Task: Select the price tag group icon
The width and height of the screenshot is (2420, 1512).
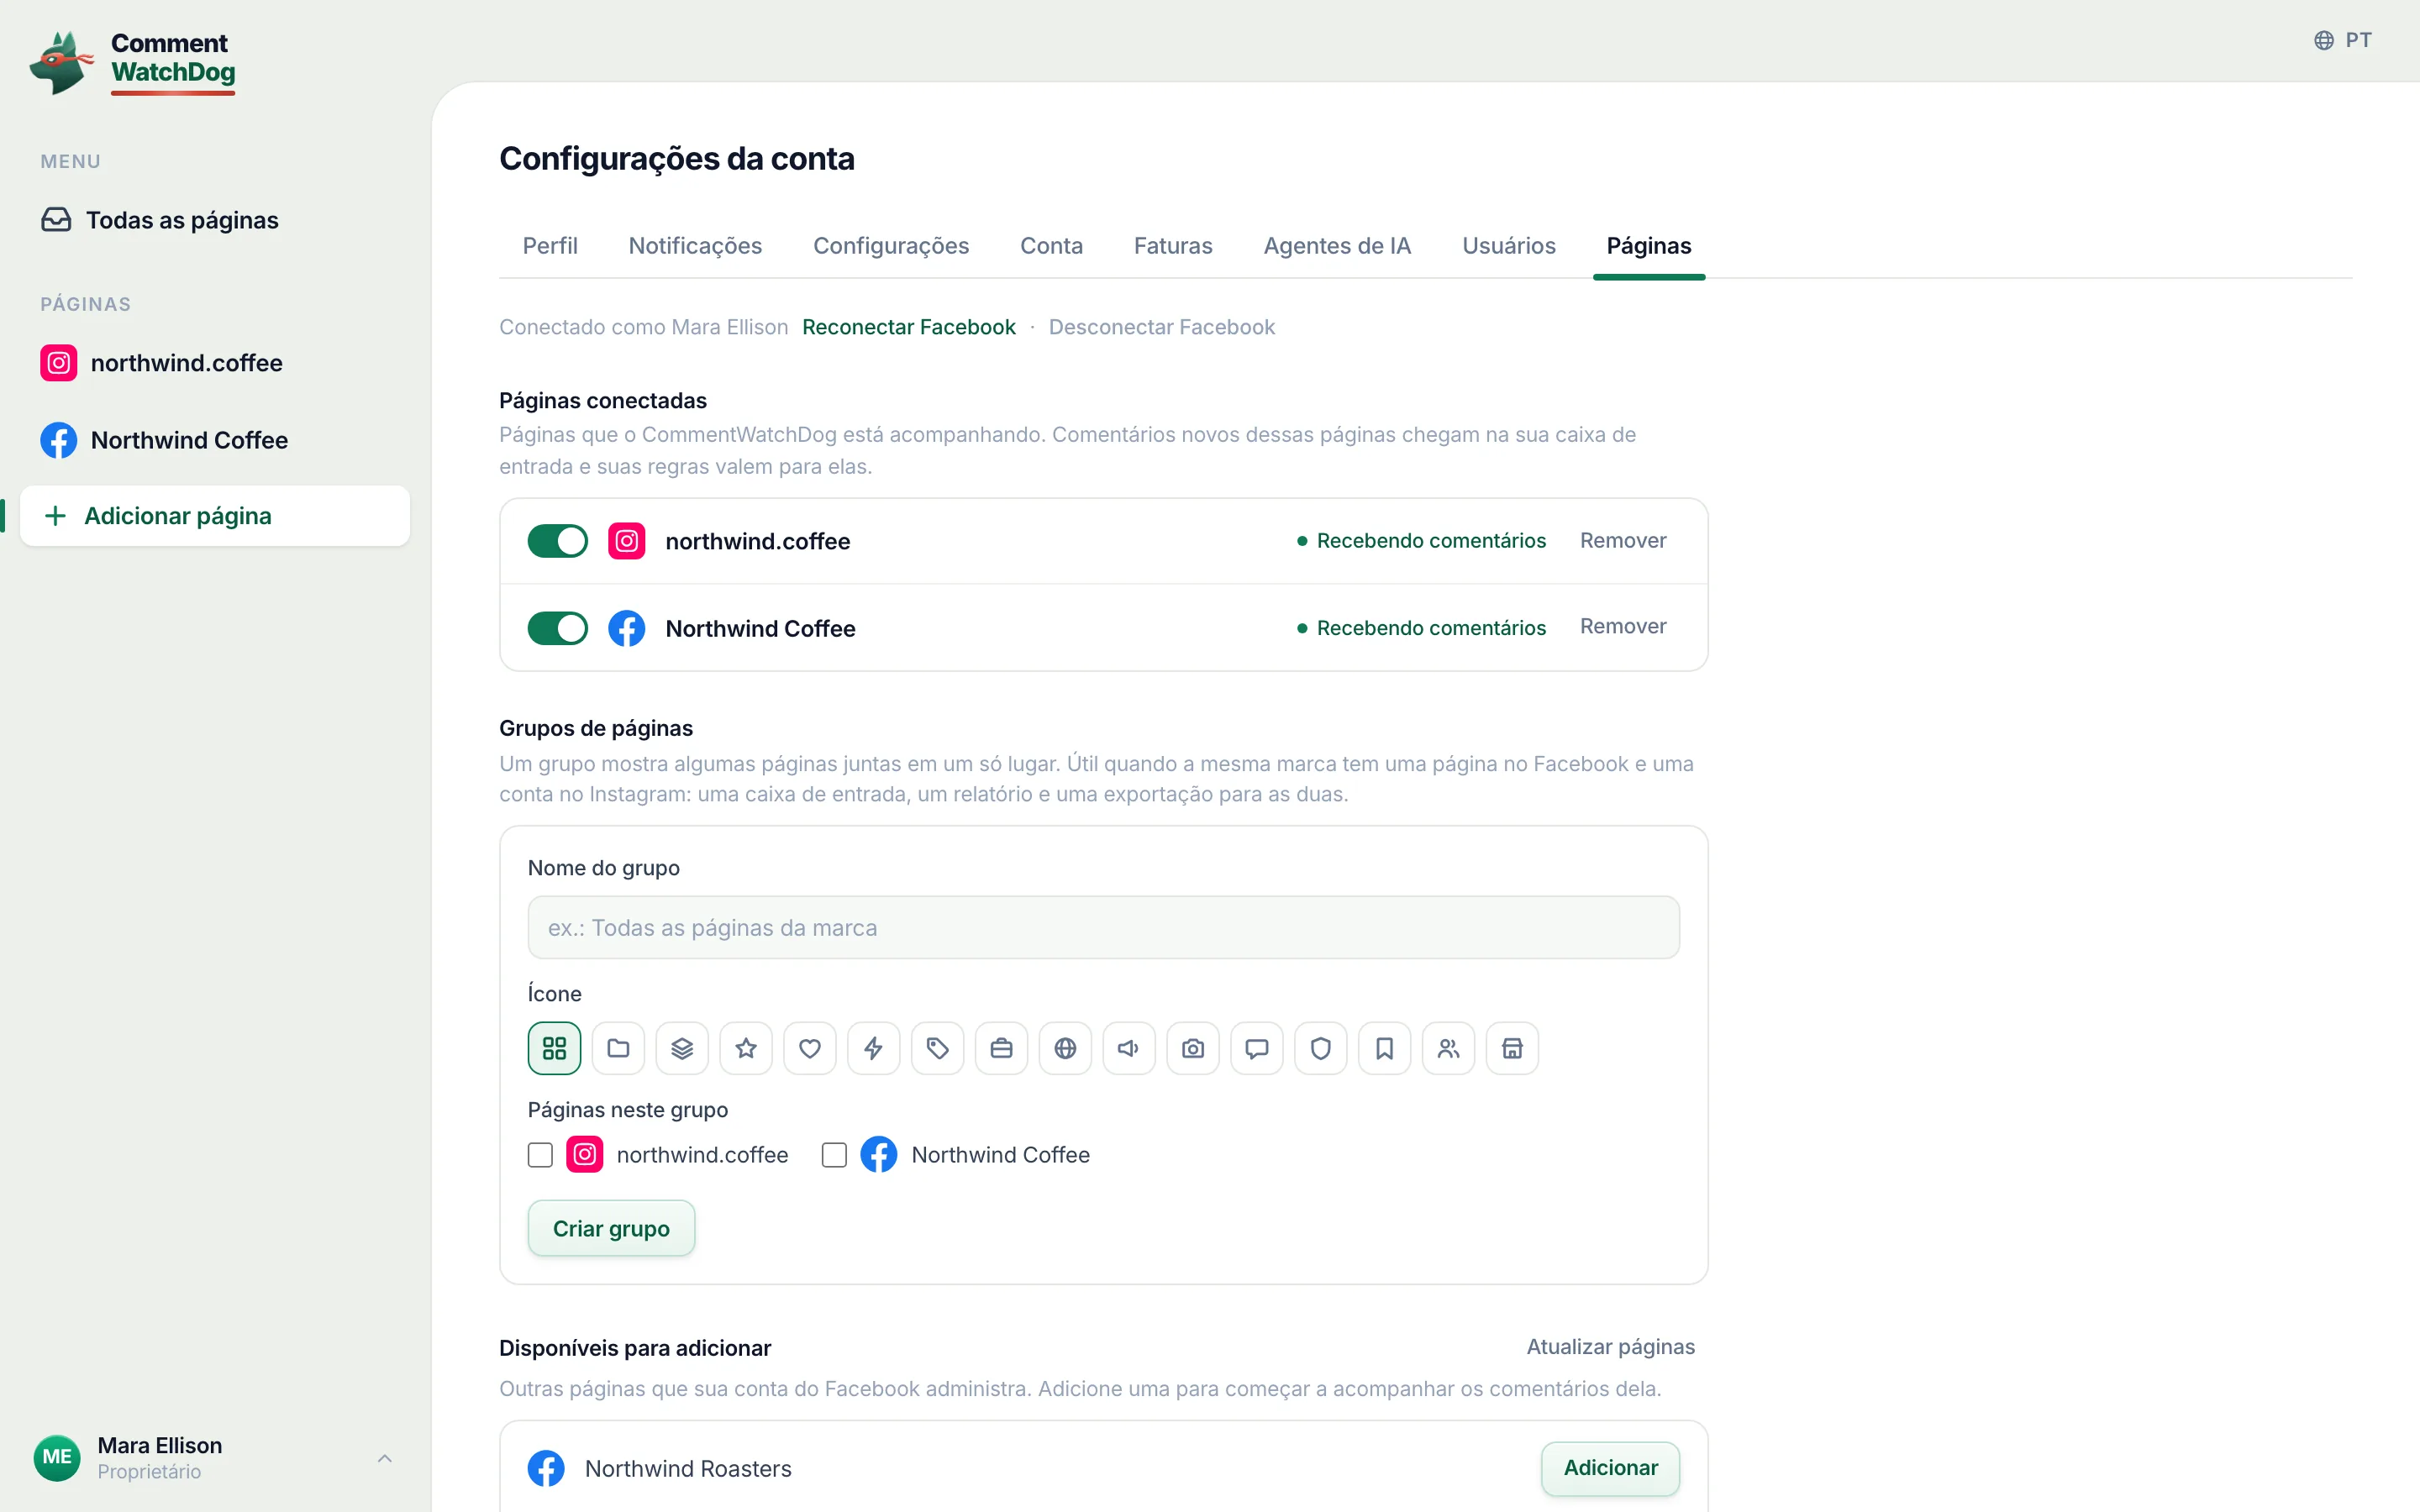Action: 937,1048
